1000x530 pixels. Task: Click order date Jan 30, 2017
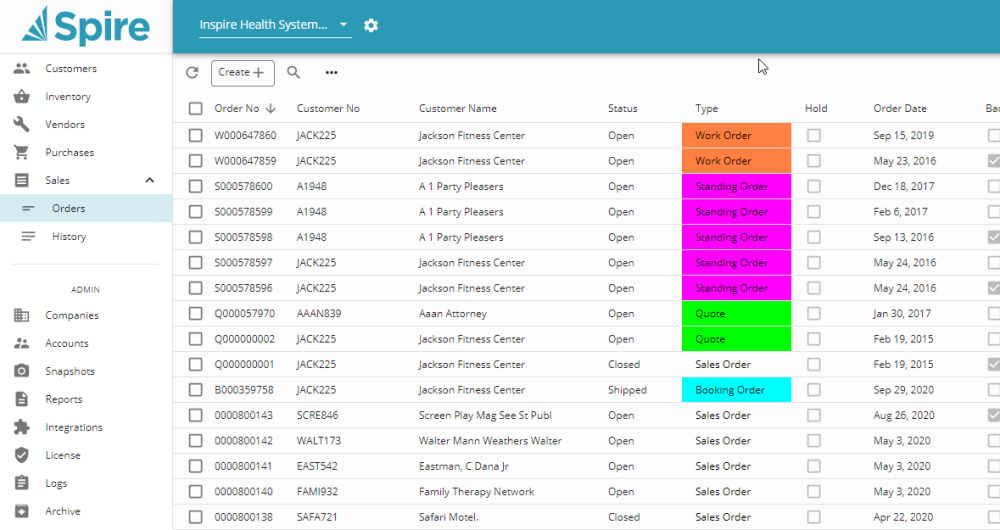tap(902, 314)
